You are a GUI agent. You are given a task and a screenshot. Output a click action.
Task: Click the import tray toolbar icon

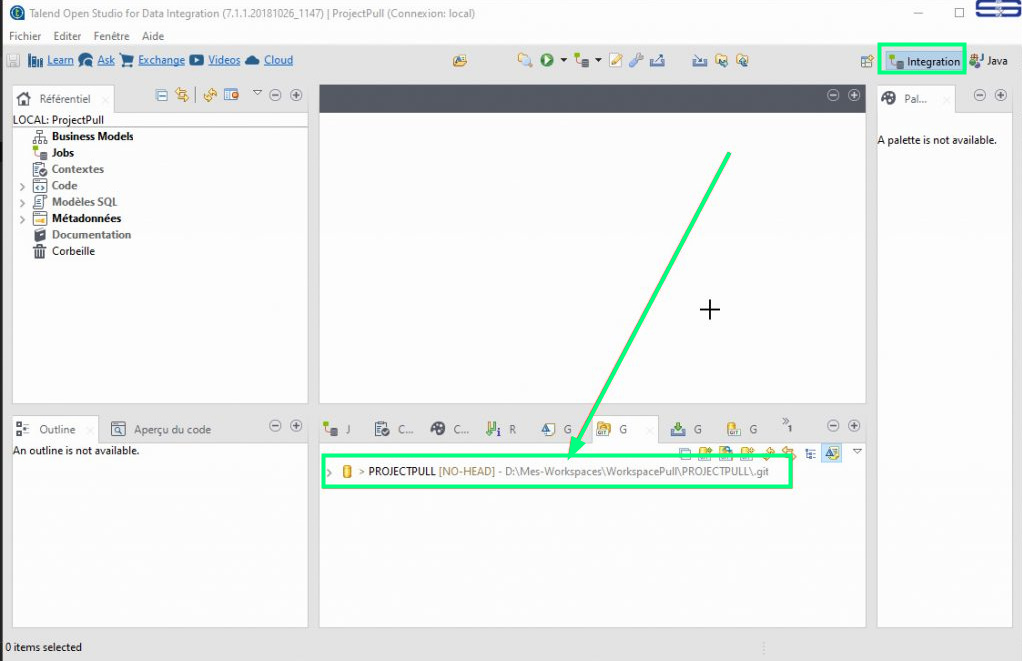pos(699,61)
